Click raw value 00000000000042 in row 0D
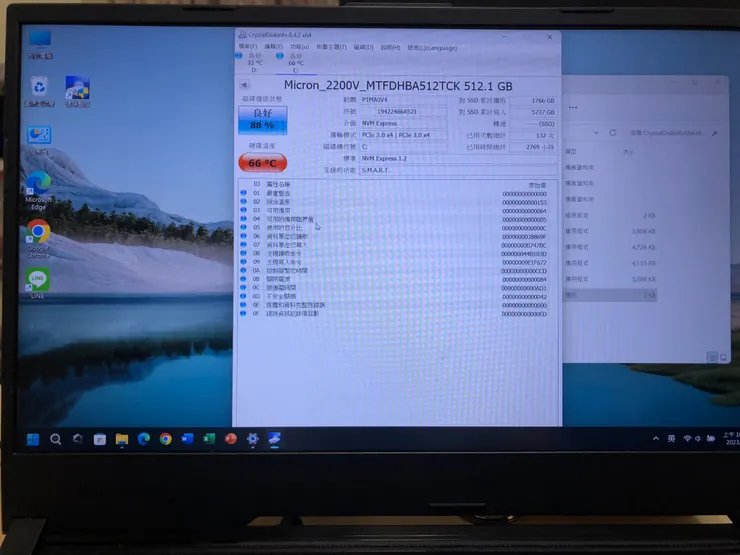740x555 pixels. click(524, 297)
